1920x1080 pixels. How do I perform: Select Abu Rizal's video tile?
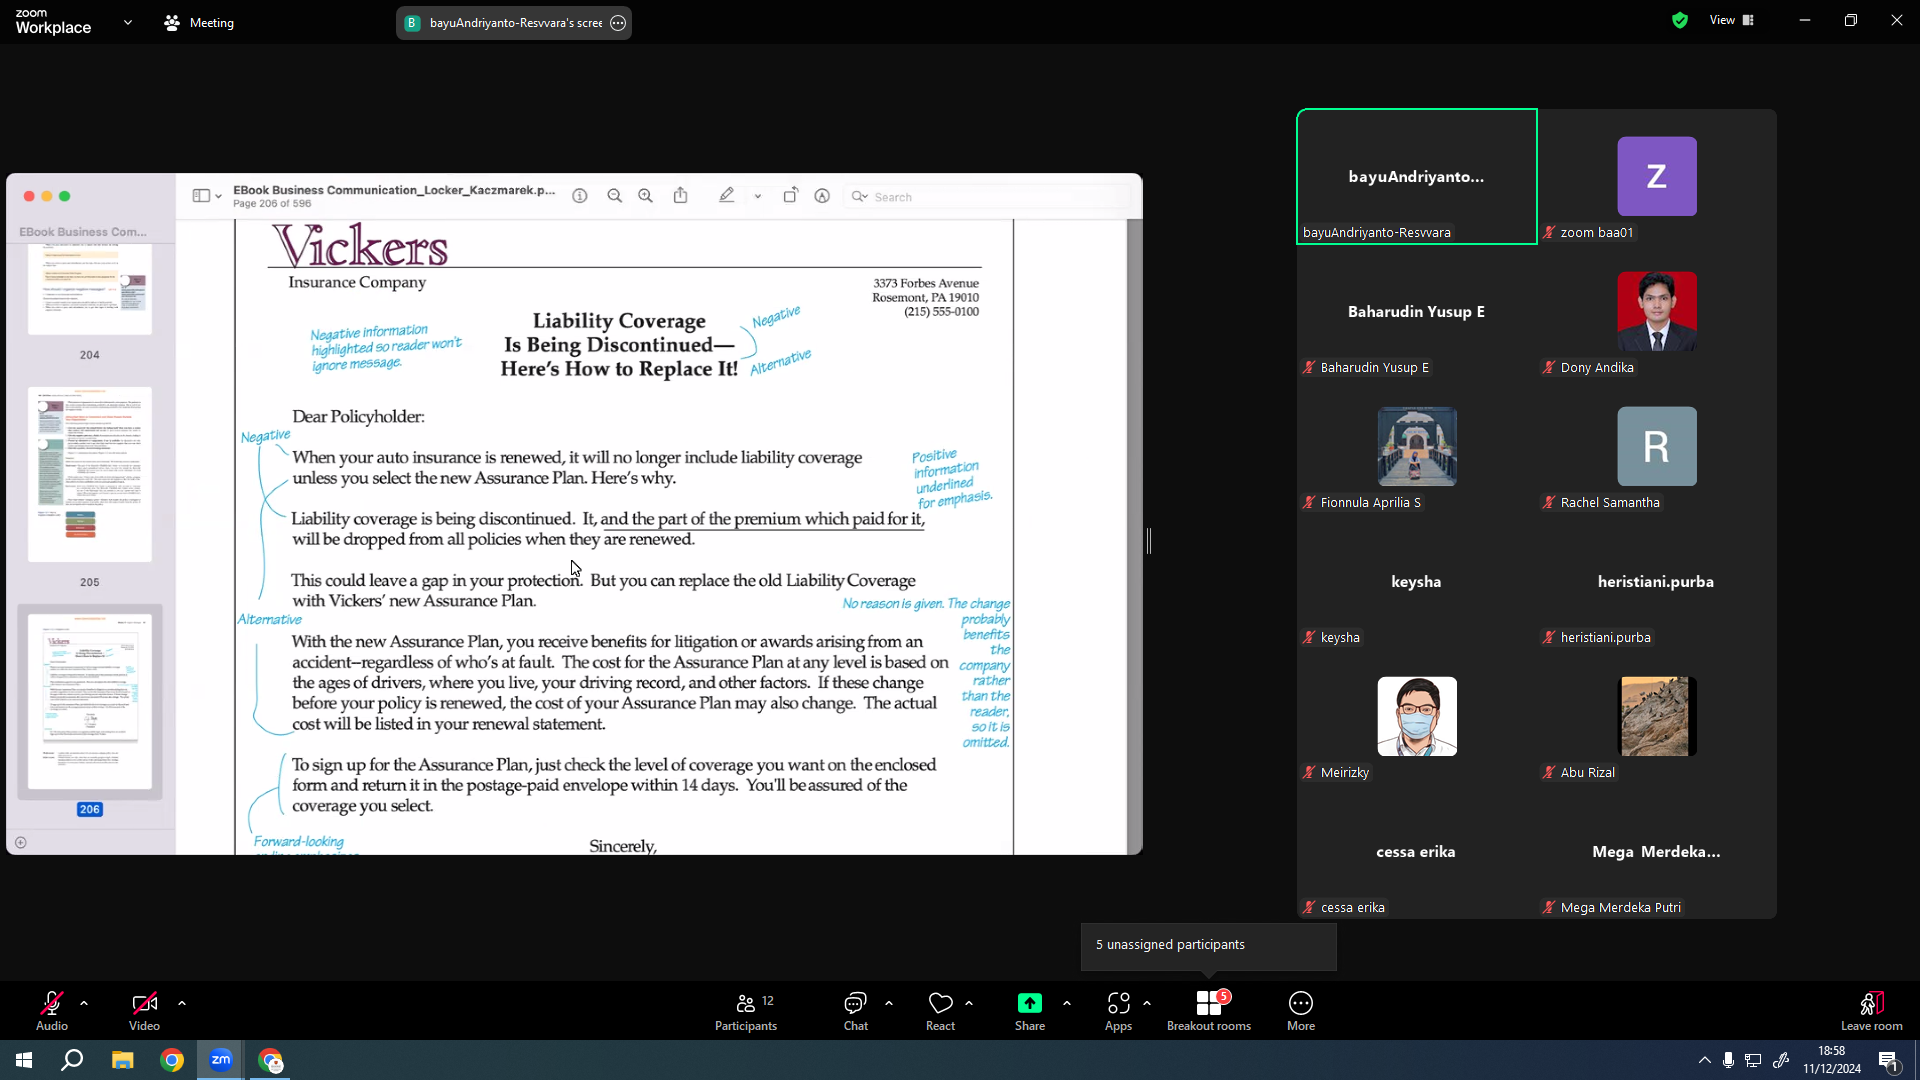click(1656, 717)
